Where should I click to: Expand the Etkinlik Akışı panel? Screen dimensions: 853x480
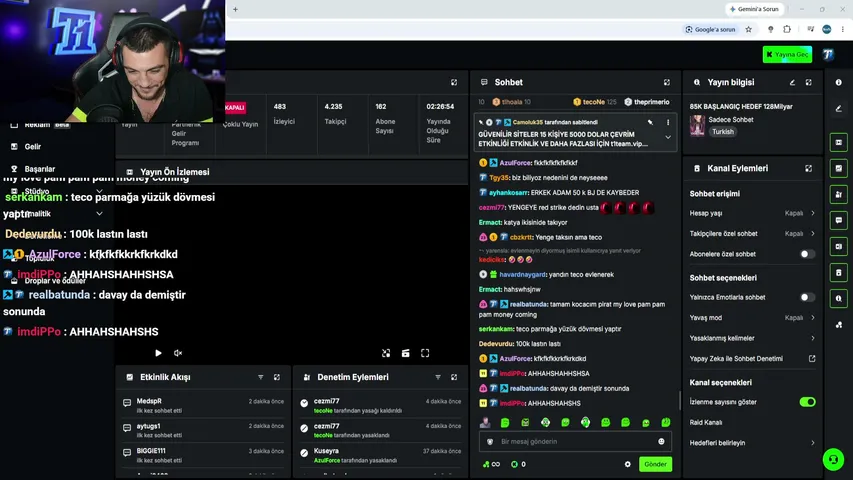[276, 377]
